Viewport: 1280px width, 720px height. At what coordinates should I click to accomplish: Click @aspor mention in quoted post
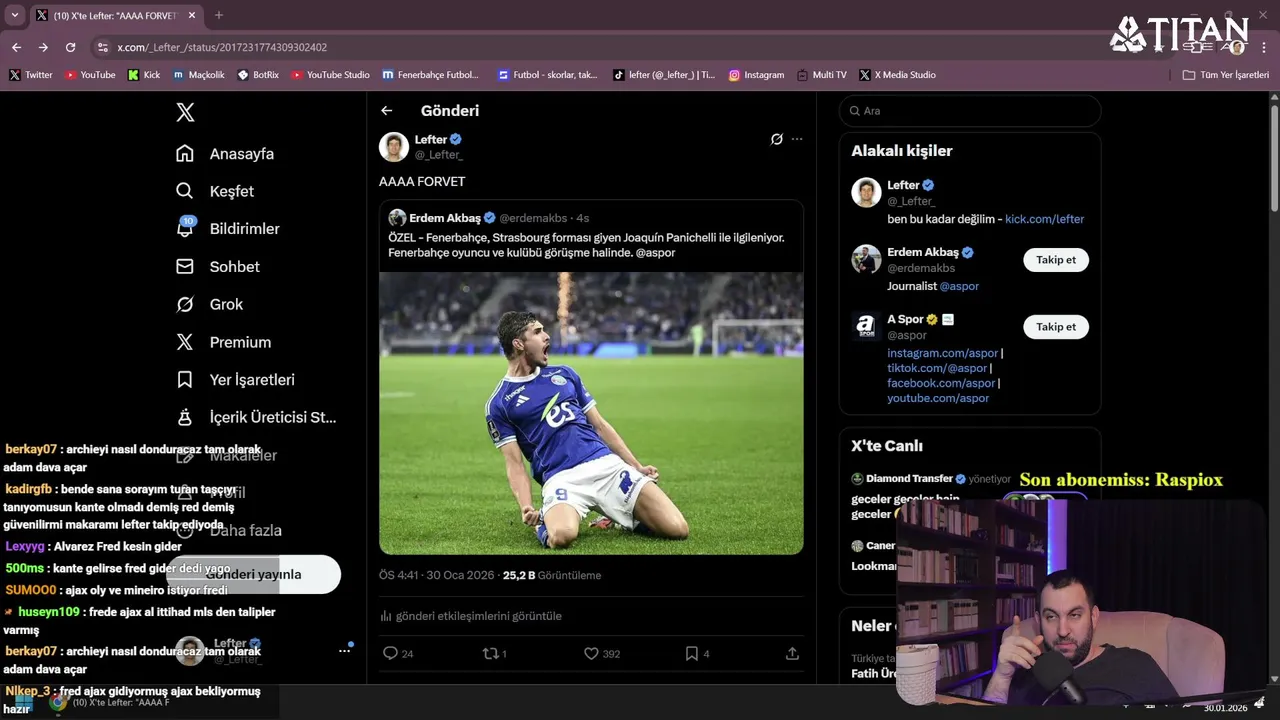[x=656, y=253]
